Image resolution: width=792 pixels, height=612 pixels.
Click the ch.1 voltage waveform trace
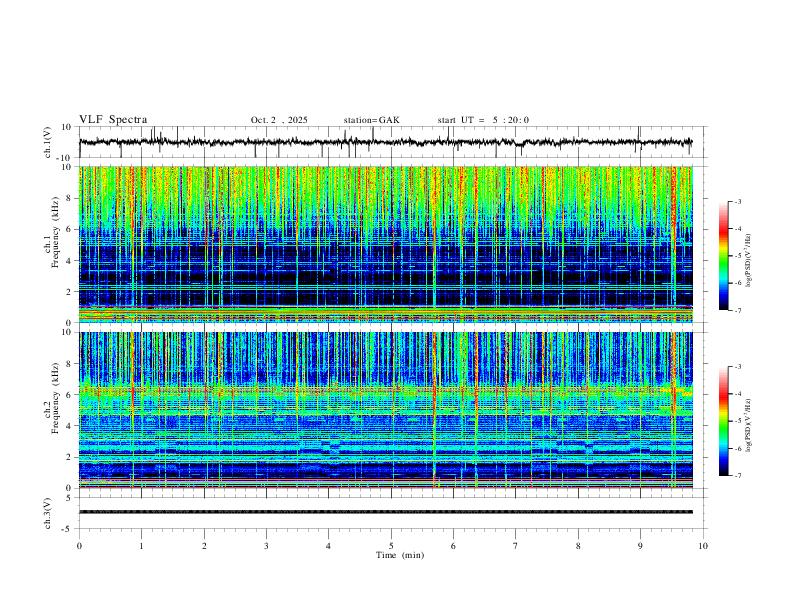tap(385, 142)
